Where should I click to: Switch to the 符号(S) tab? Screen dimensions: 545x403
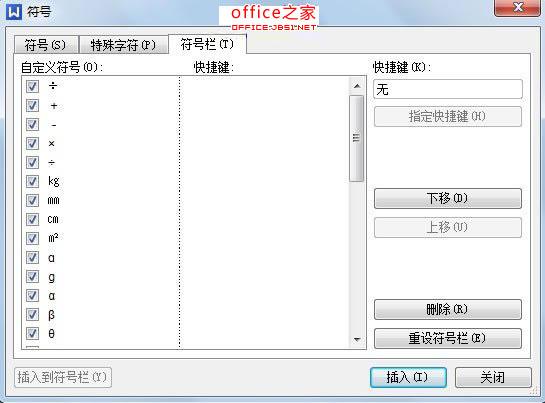pos(46,45)
